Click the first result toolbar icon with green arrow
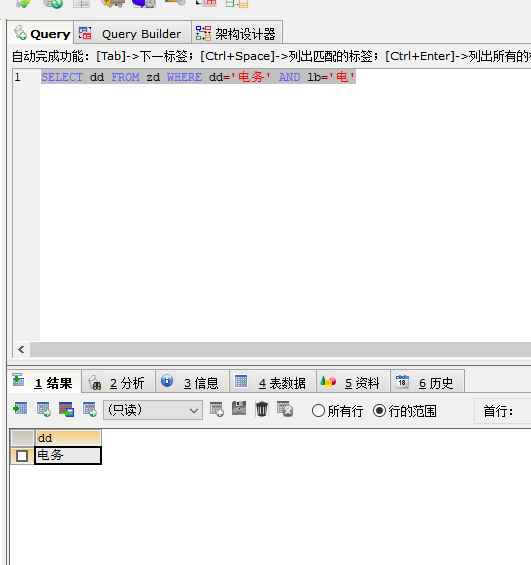The width and height of the screenshot is (531, 565). pos(20,409)
